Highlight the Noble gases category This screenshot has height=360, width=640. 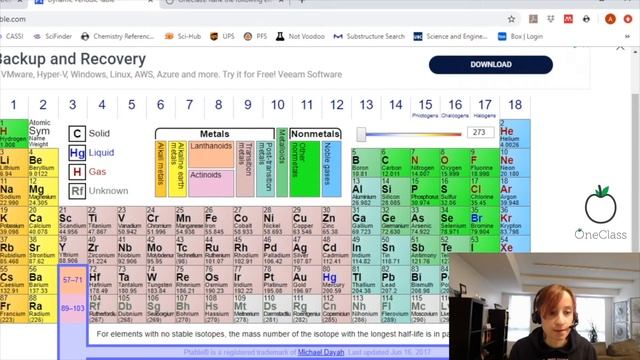(331, 169)
